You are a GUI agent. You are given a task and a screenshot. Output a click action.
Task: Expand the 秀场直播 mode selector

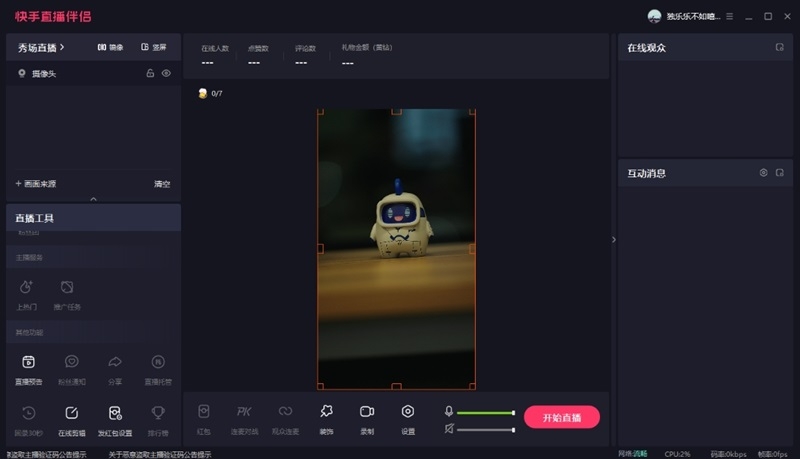click(40, 47)
